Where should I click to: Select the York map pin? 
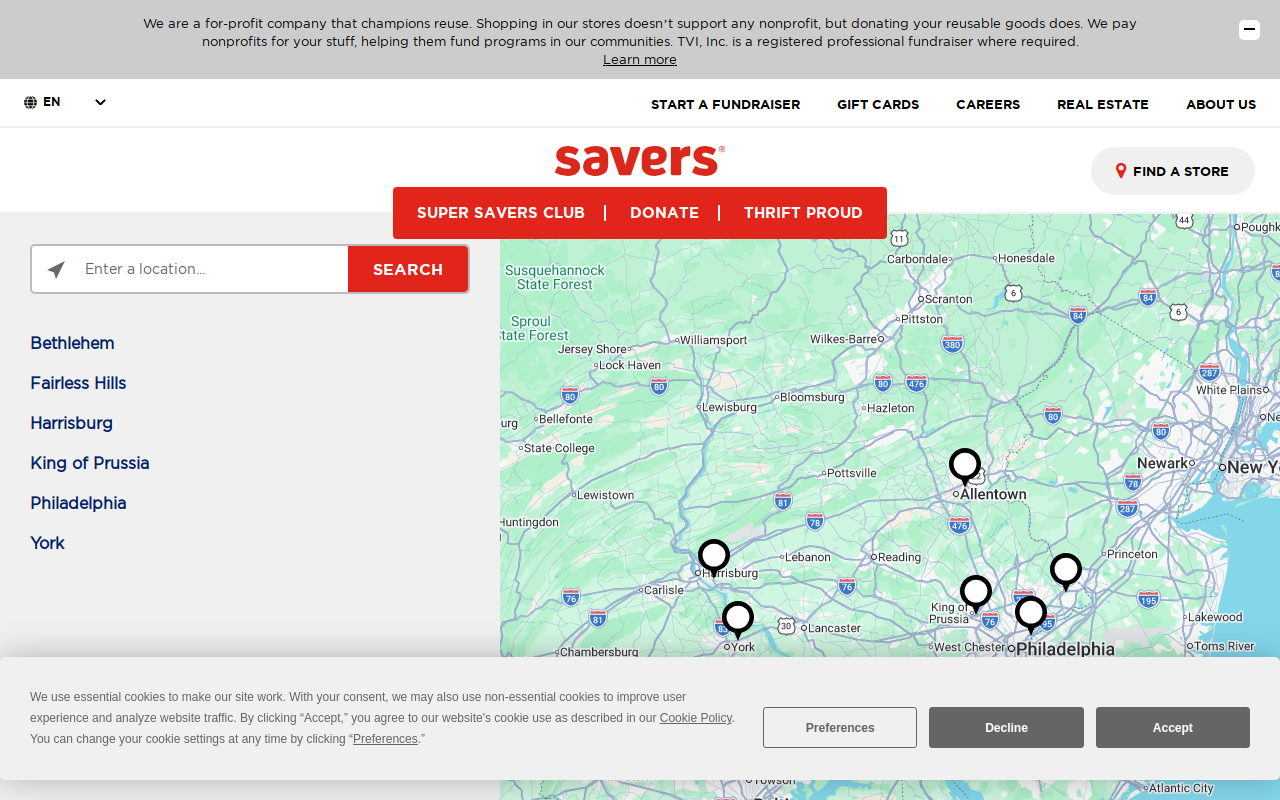click(738, 619)
